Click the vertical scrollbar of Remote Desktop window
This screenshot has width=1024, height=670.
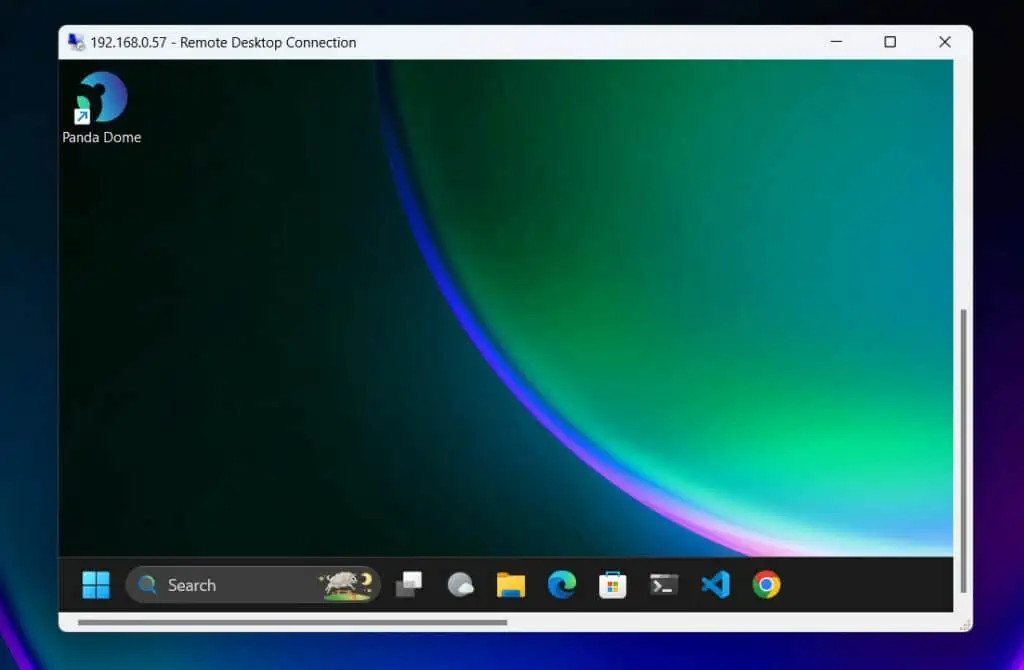coord(963,451)
